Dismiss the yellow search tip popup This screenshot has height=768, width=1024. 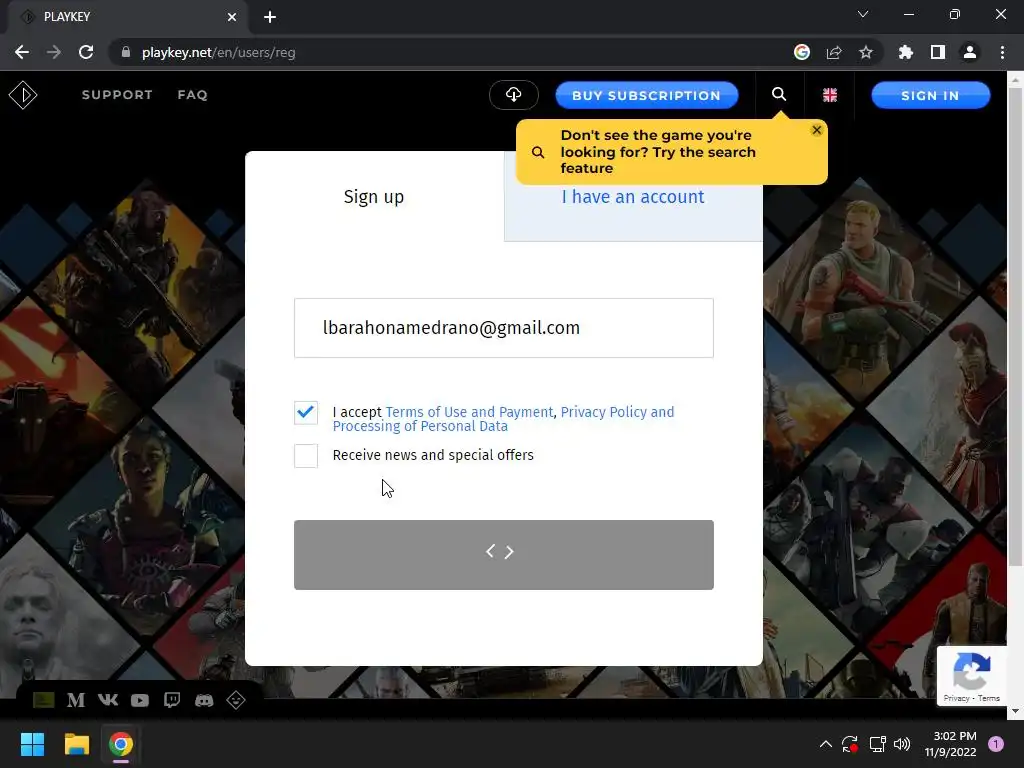[816, 130]
